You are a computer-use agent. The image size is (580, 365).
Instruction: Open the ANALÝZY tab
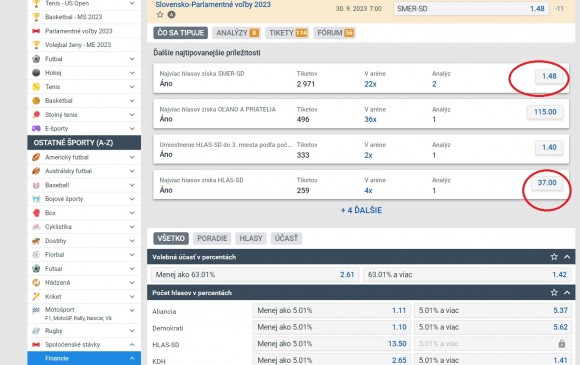point(237,33)
